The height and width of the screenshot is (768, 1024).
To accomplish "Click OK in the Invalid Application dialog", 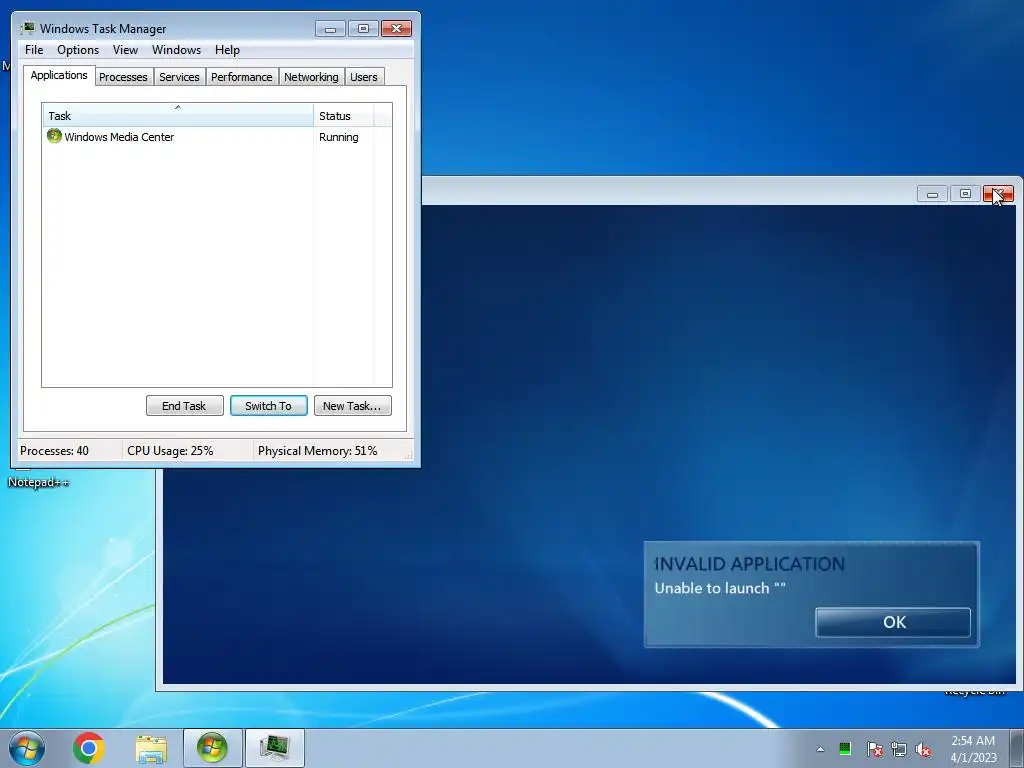I will (x=893, y=622).
